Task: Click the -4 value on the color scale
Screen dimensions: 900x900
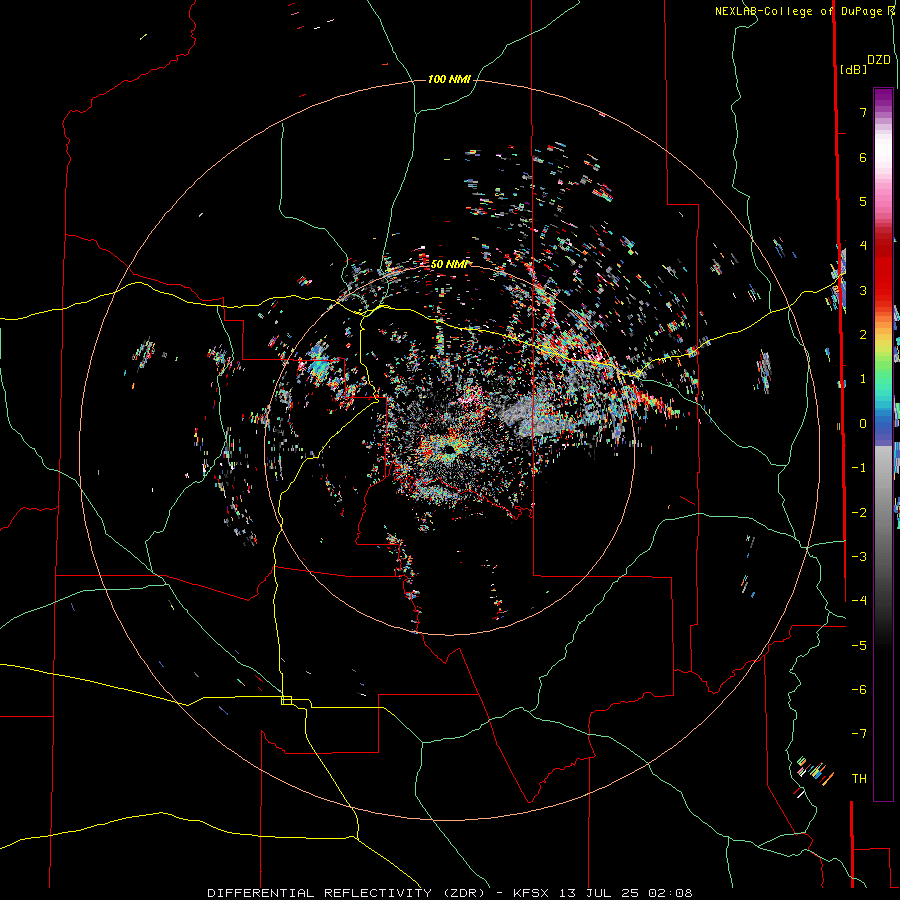Action: coord(859,600)
